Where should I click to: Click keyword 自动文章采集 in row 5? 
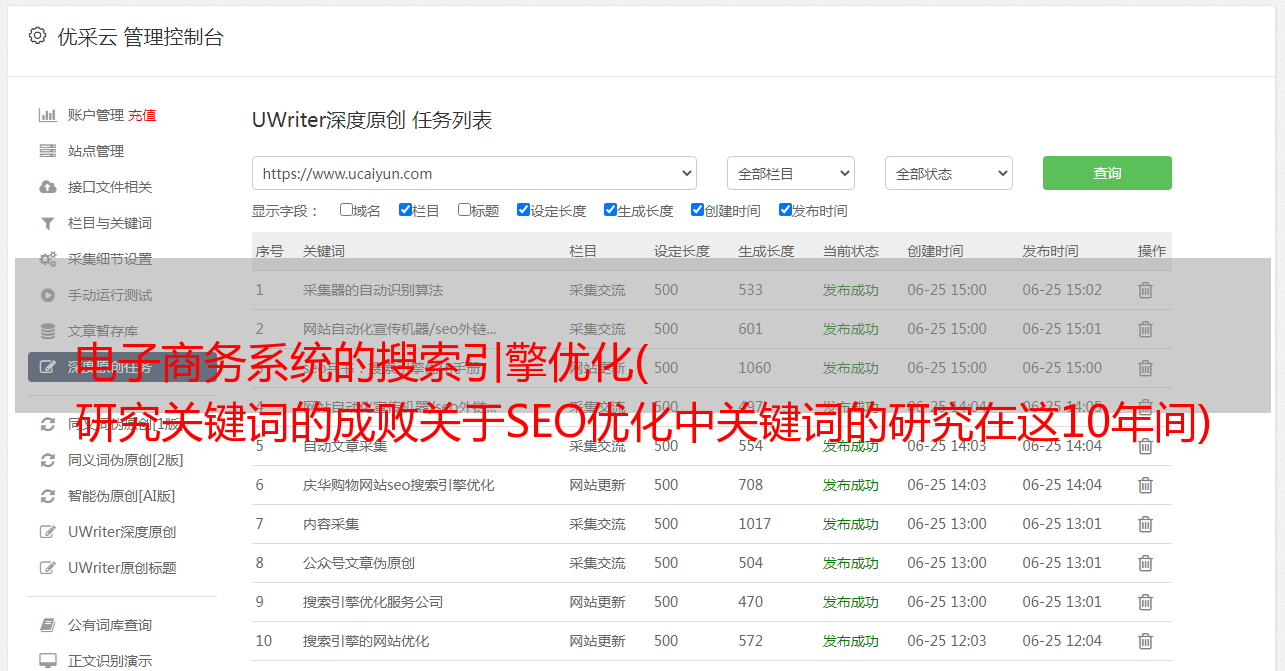pyautogui.click(x=345, y=446)
